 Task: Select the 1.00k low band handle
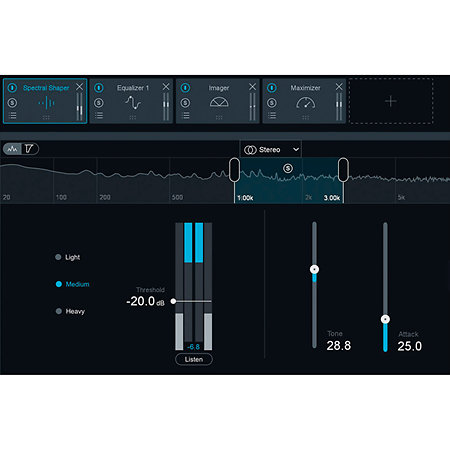234,170
